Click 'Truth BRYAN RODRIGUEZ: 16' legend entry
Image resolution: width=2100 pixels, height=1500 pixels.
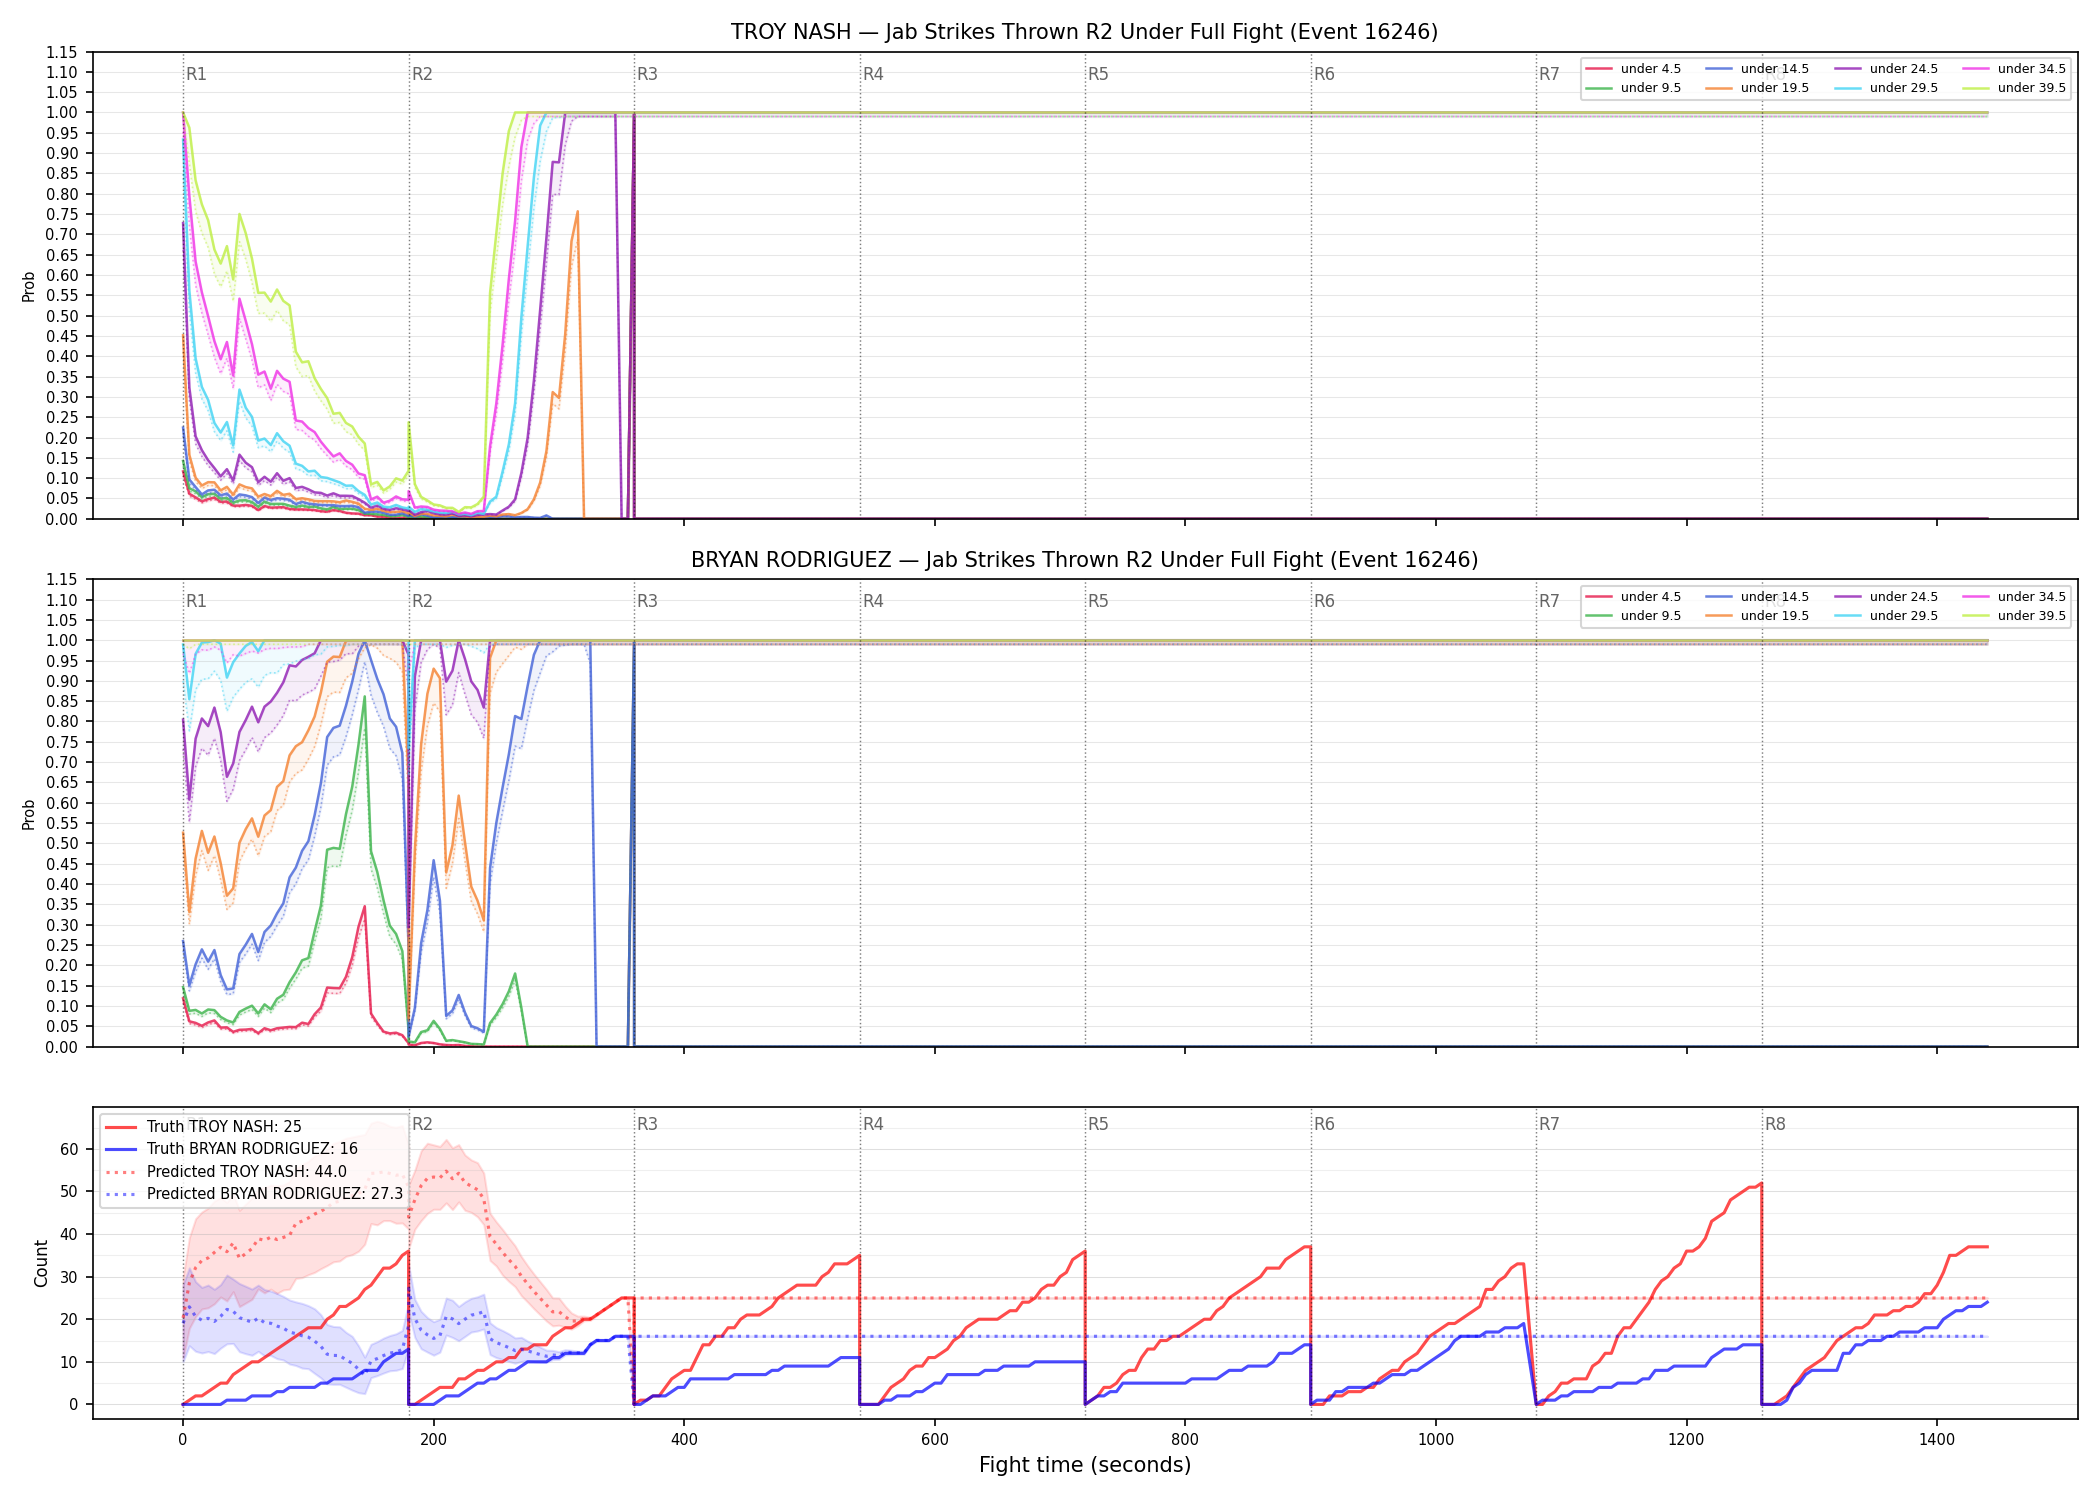(231, 1149)
